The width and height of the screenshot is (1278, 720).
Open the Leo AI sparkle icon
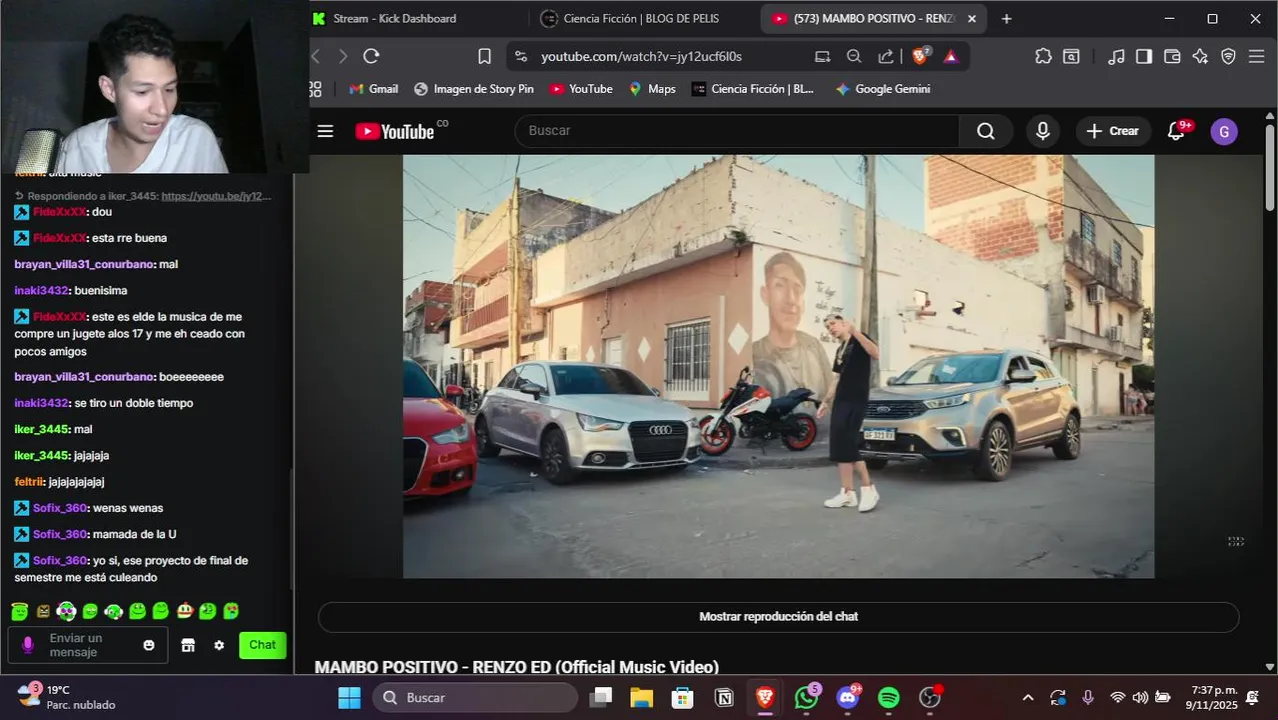click(1200, 56)
